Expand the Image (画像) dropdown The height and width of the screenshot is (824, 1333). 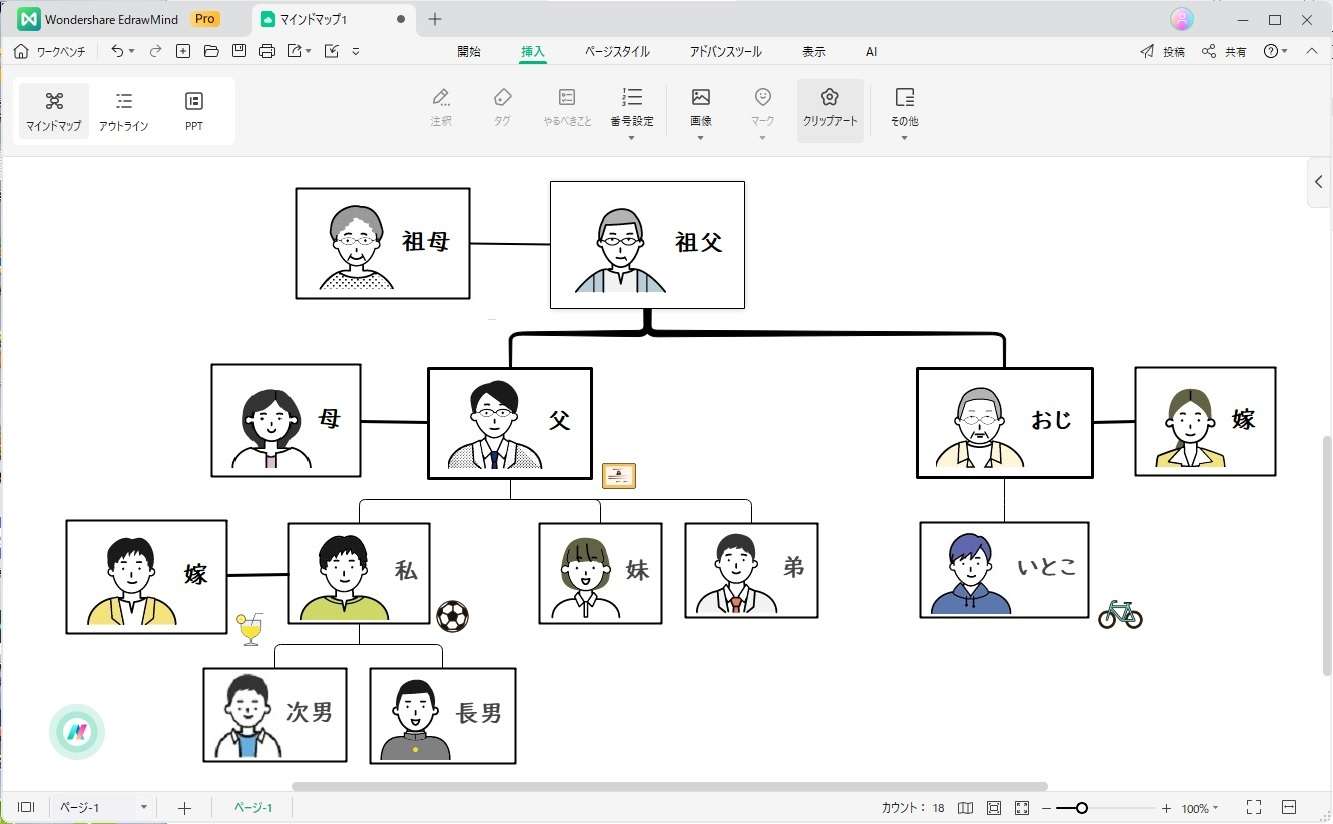[700, 137]
